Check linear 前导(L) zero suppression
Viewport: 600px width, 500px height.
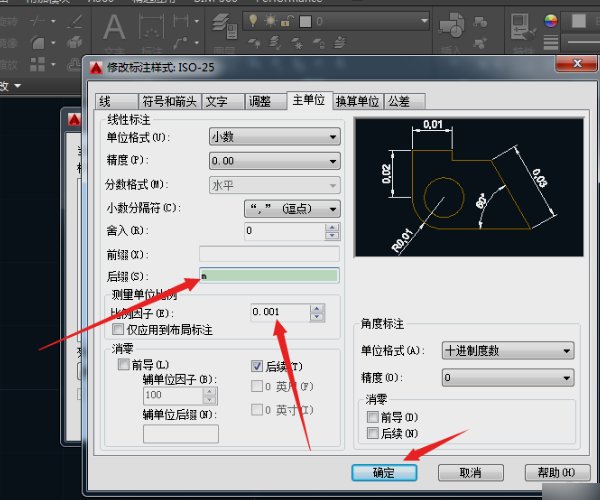(124, 365)
